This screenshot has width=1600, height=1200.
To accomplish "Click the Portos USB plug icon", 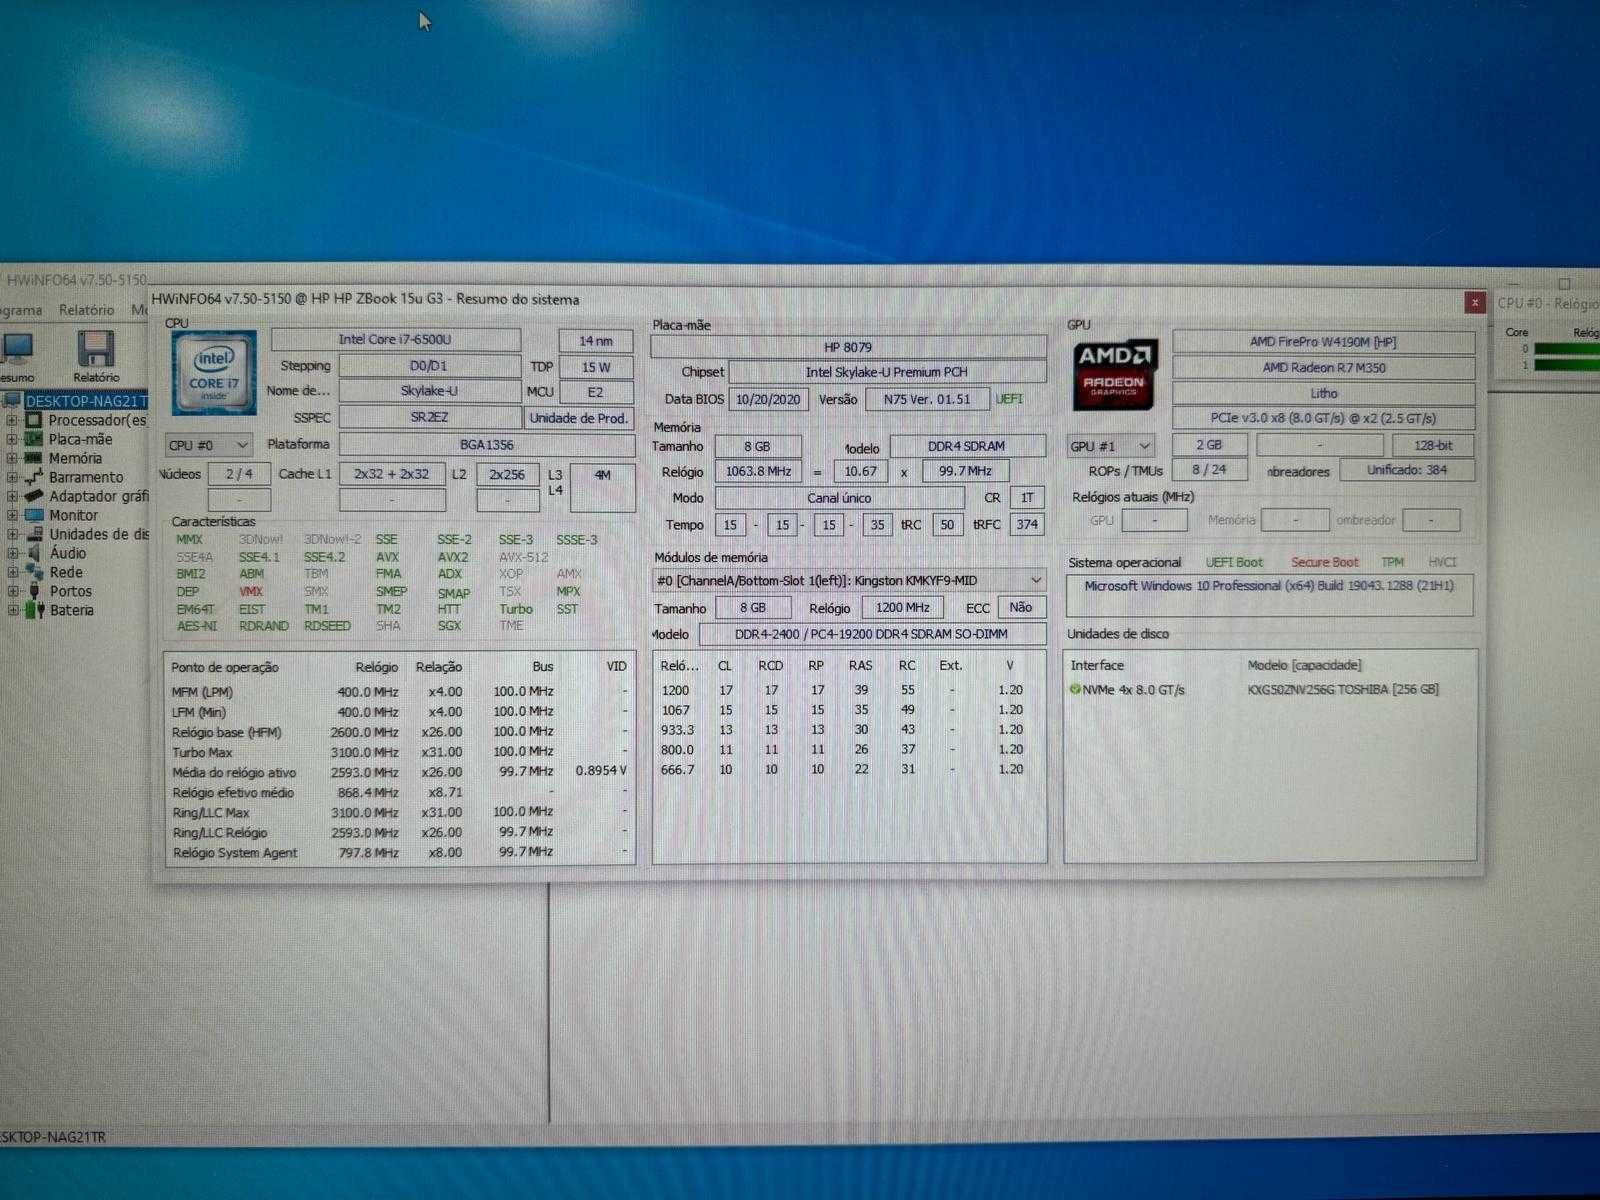I will (x=34, y=591).
